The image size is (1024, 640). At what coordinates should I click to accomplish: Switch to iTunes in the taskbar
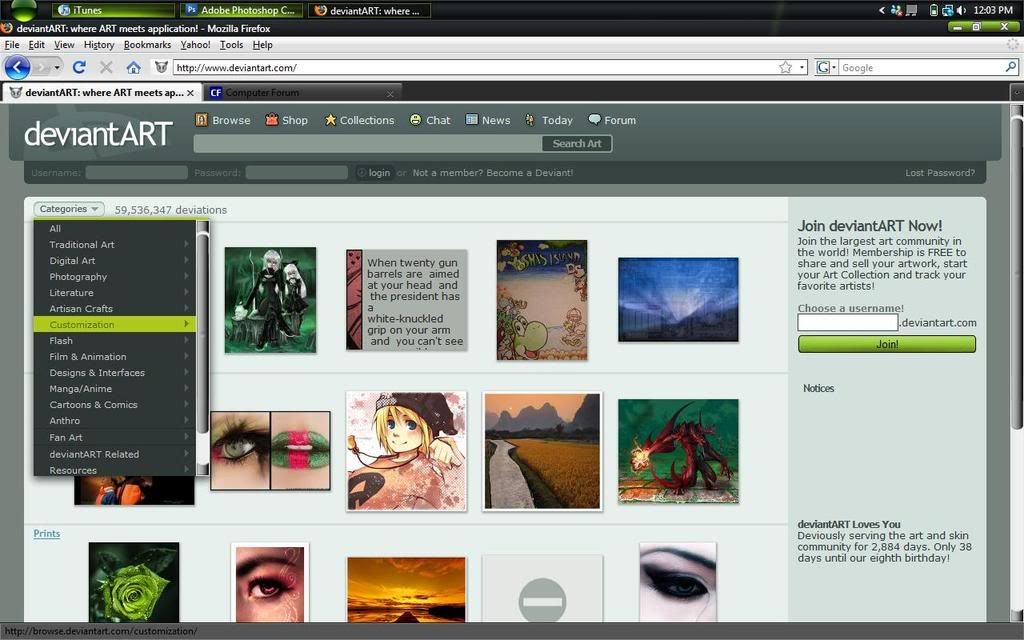(113, 10)
